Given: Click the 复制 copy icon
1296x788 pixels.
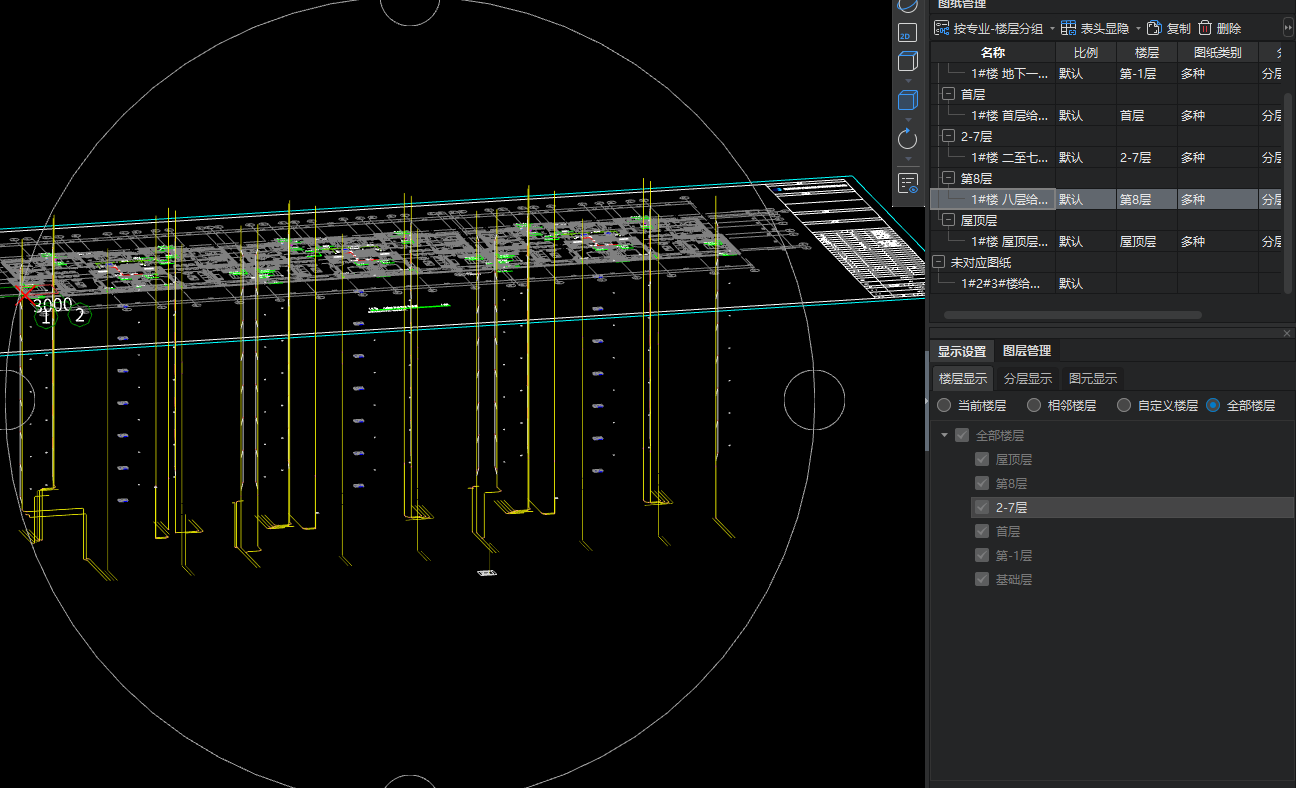Looking at the screenshot, I should [x=1154, y=28].
